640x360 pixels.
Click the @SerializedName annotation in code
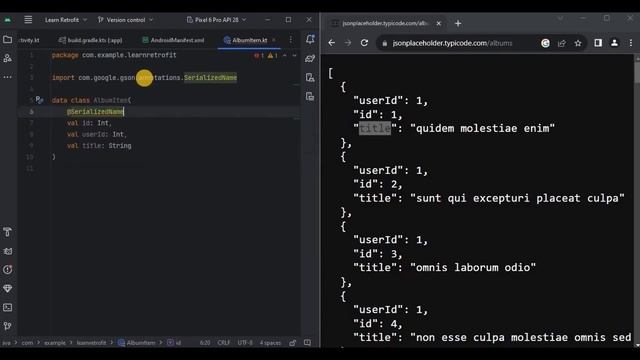[95, 111]
